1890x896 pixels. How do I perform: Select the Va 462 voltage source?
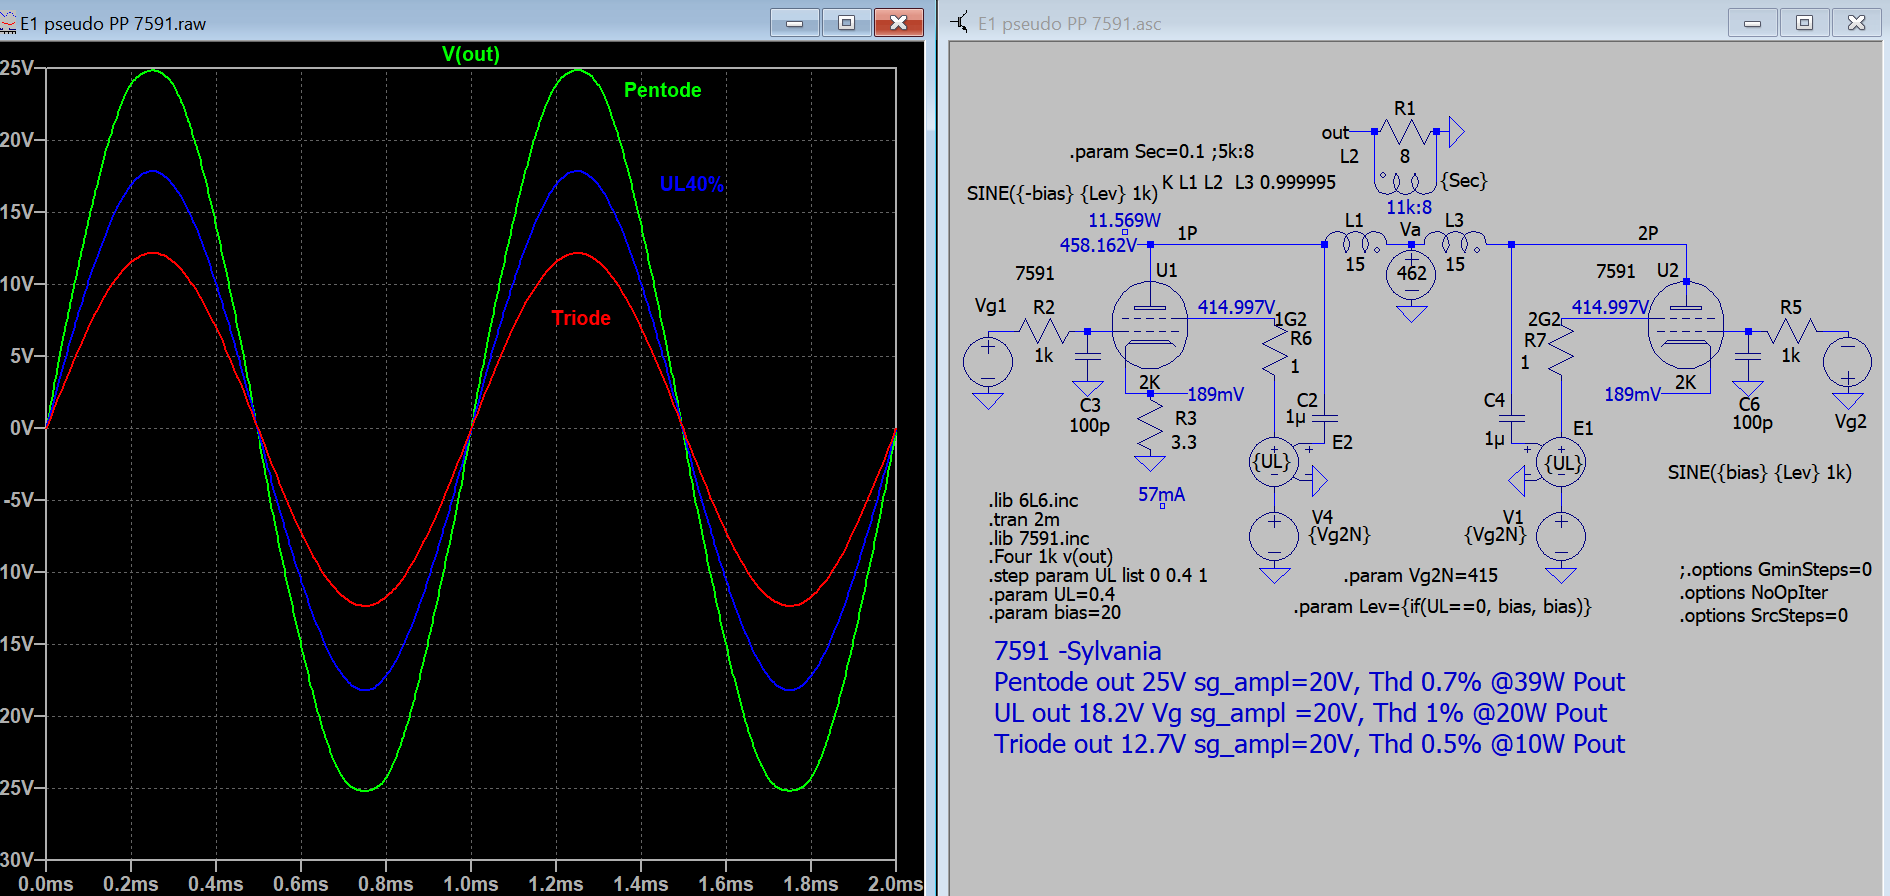click(1411, 273)
